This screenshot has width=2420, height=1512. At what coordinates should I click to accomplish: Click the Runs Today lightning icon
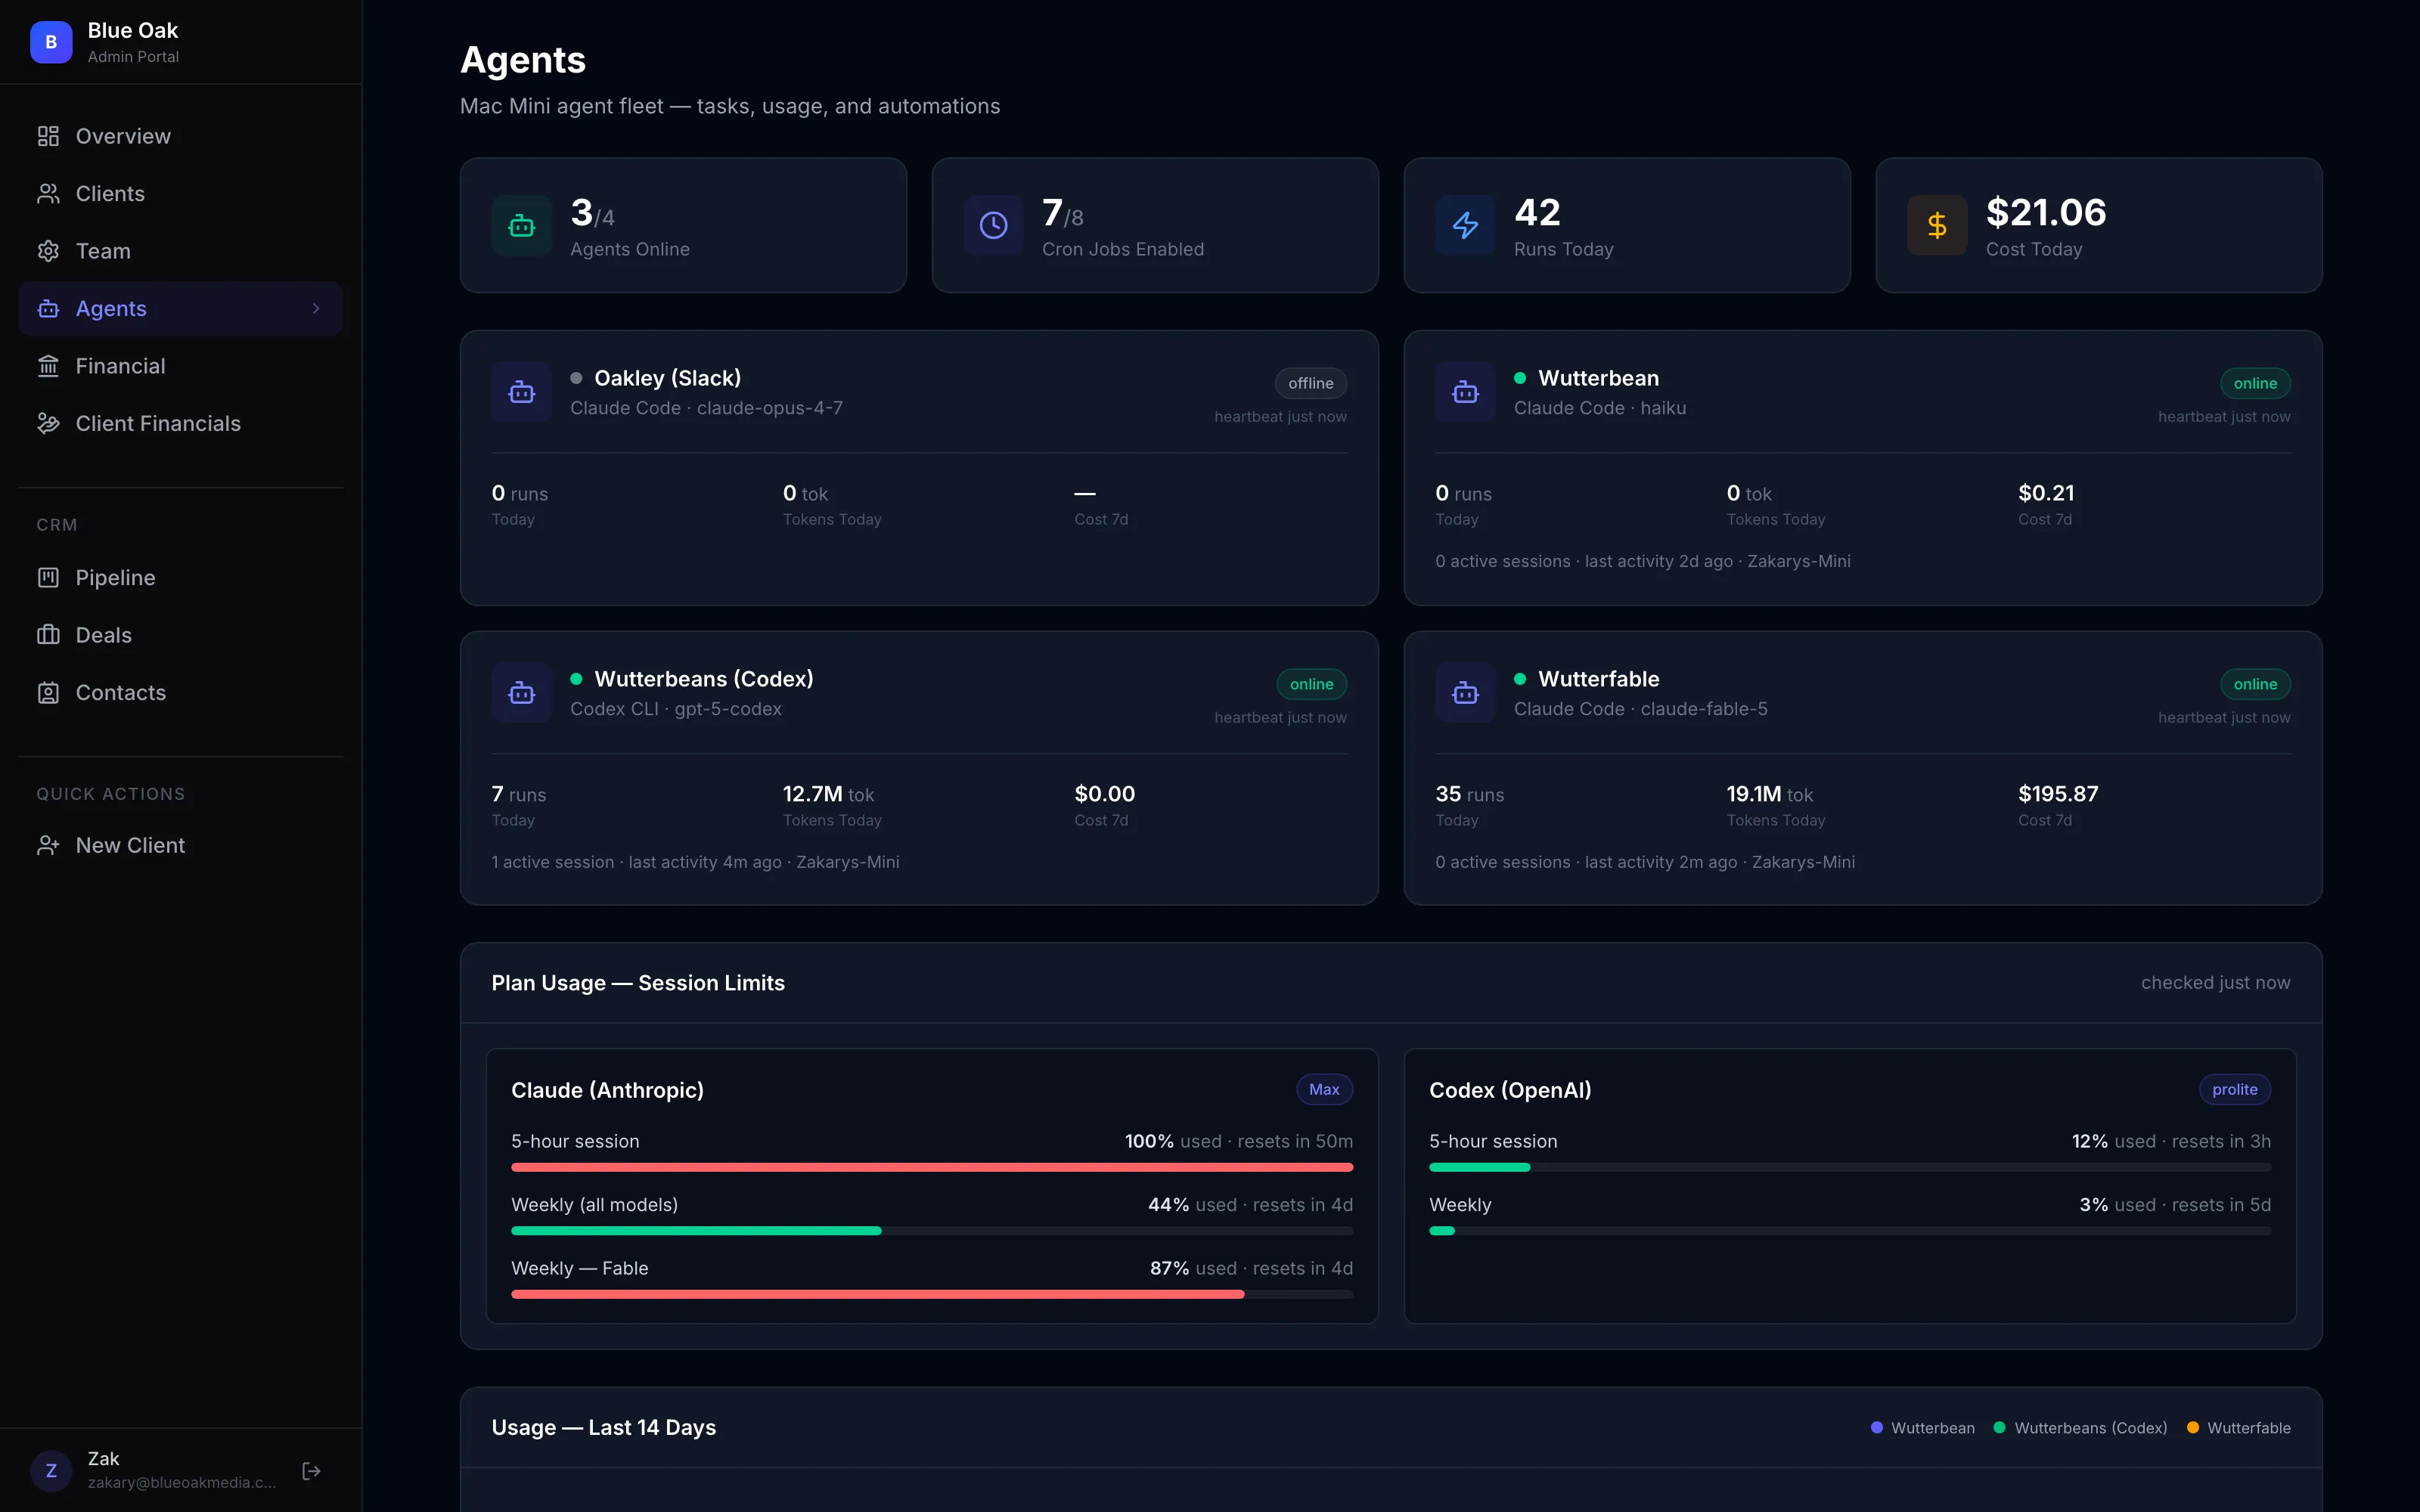[1465, 226]
